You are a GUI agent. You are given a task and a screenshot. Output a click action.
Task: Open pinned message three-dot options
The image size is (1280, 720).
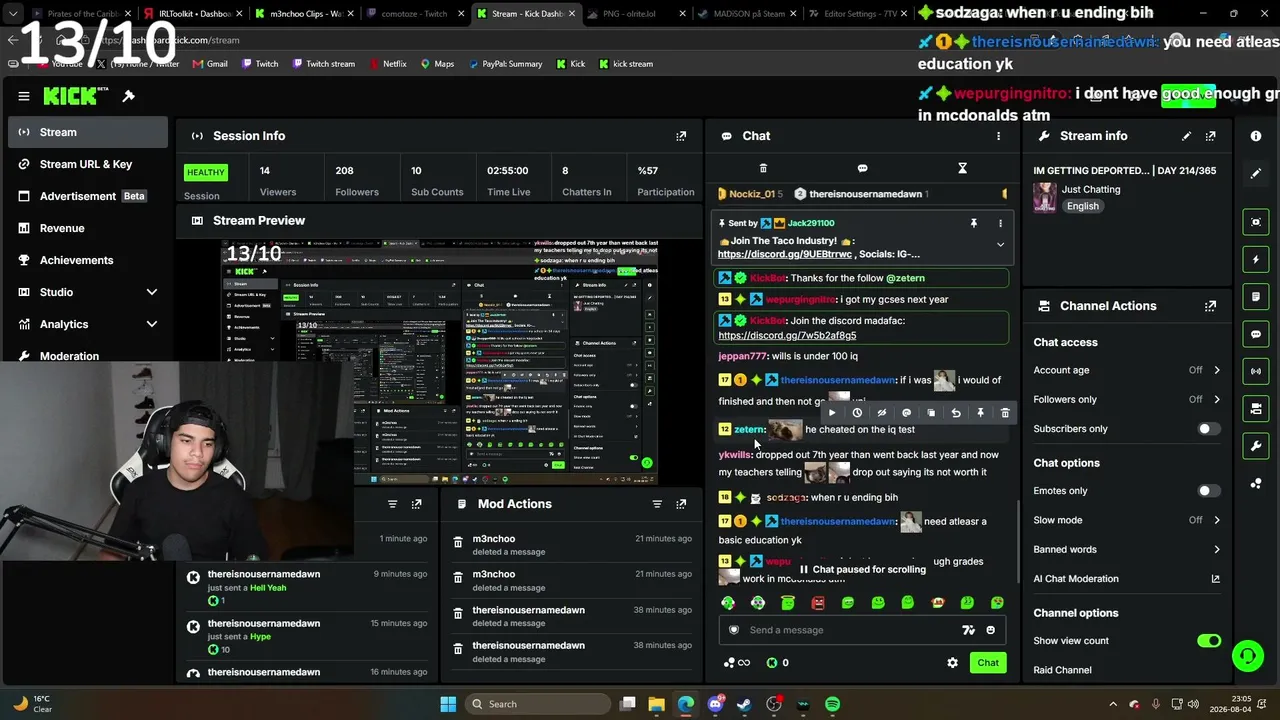point(1000,223)
